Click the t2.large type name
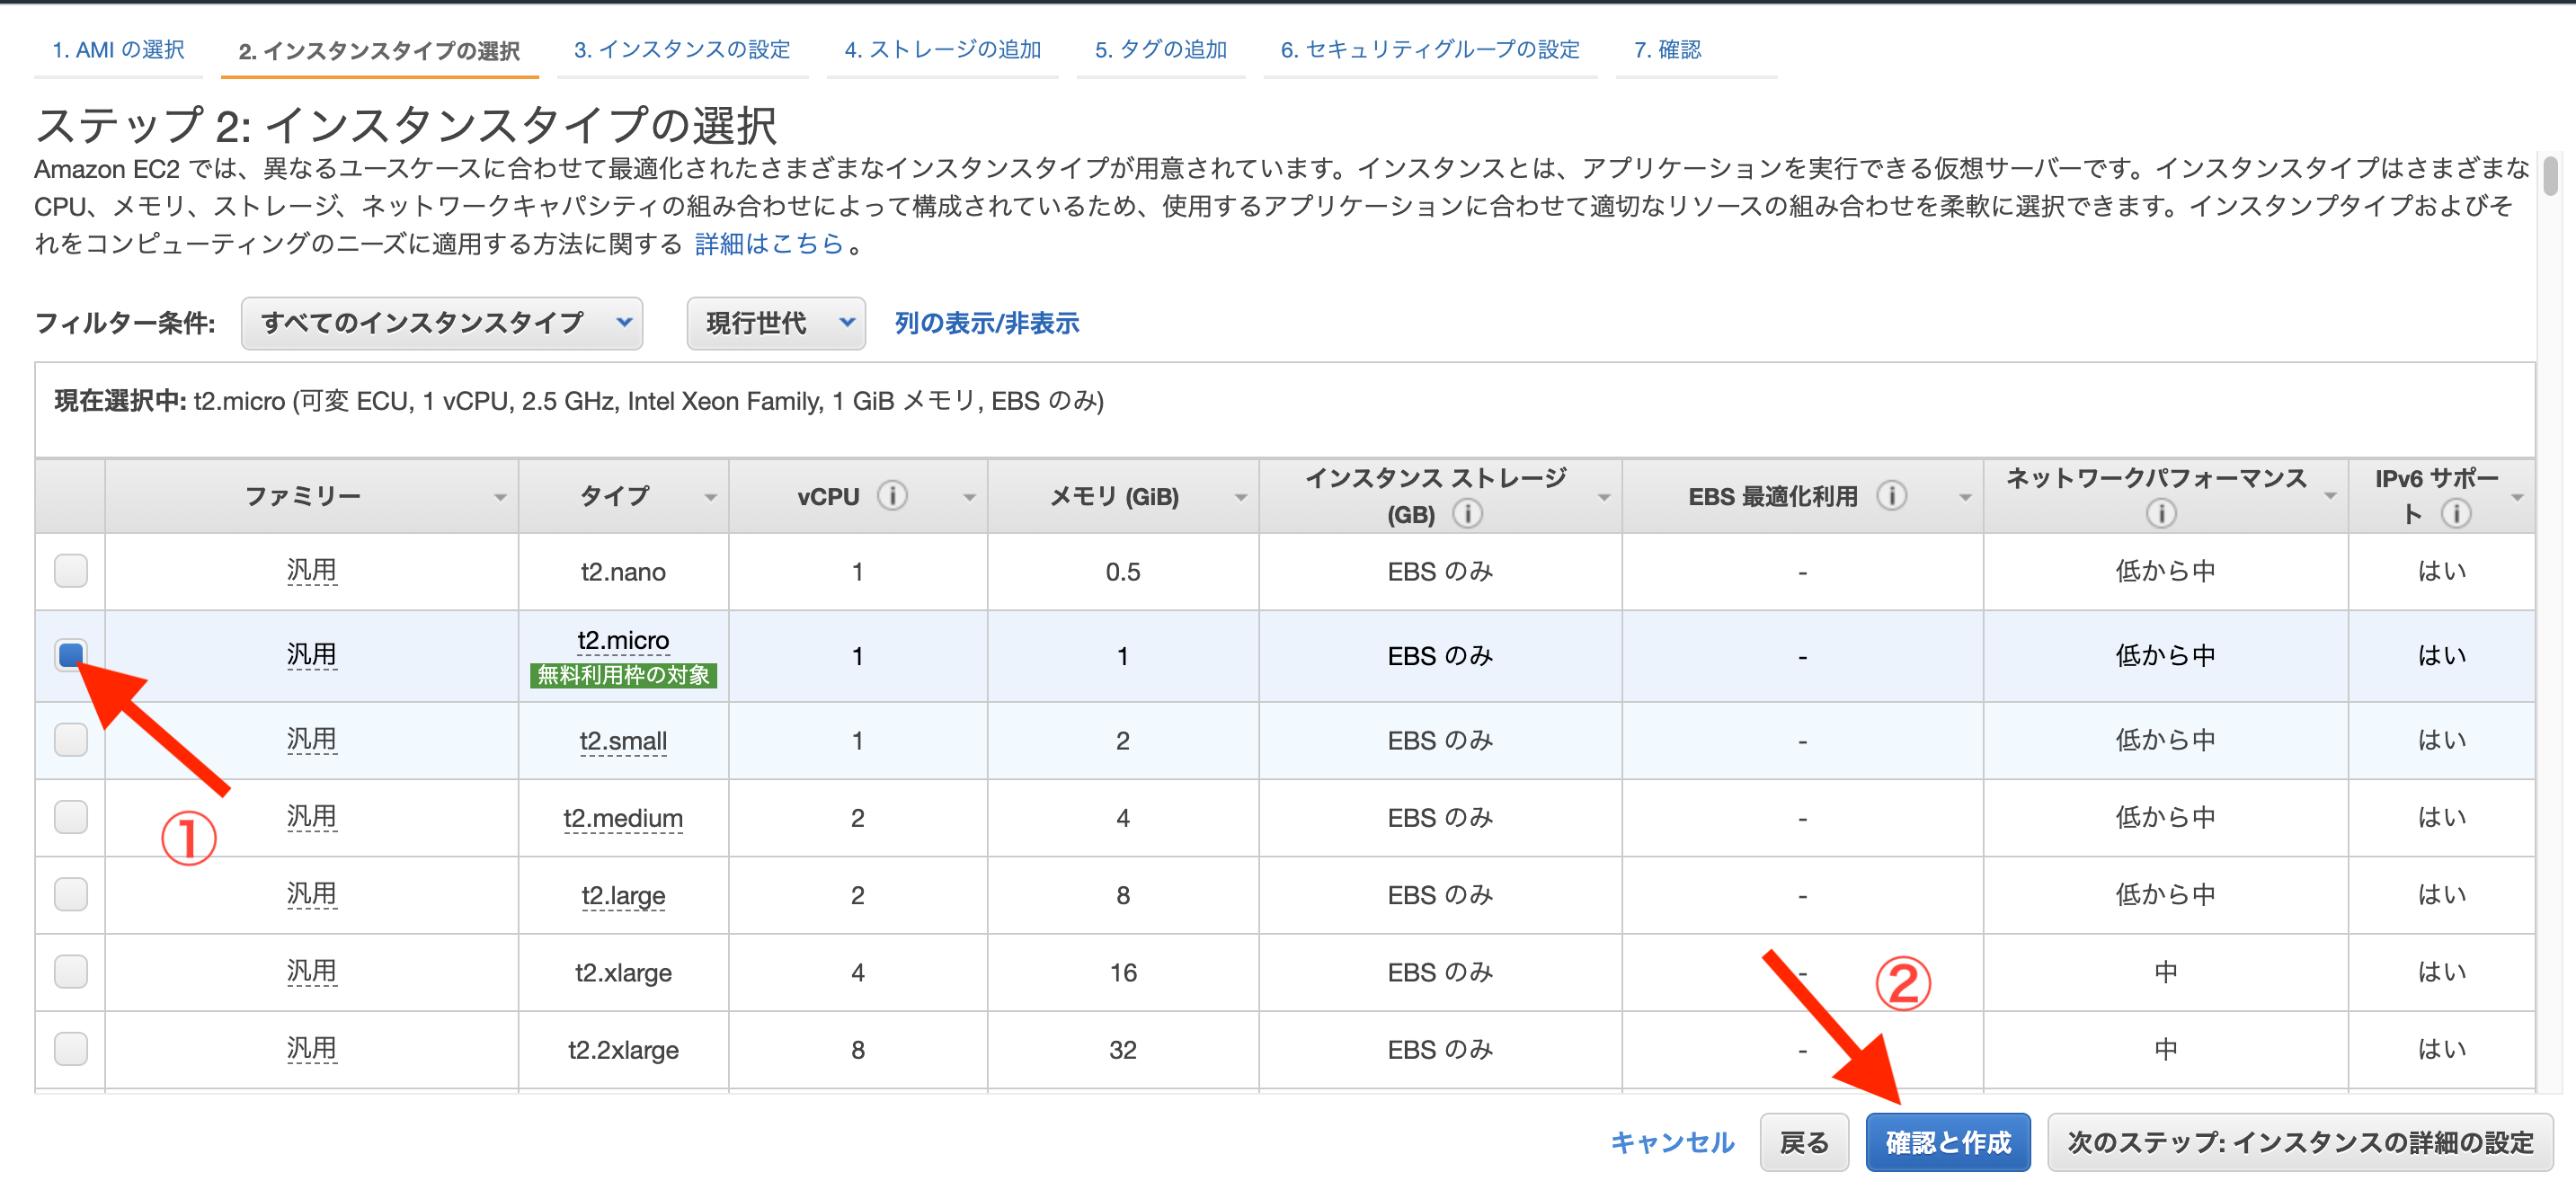2576x1190 pixels. (x=623, y=895)
